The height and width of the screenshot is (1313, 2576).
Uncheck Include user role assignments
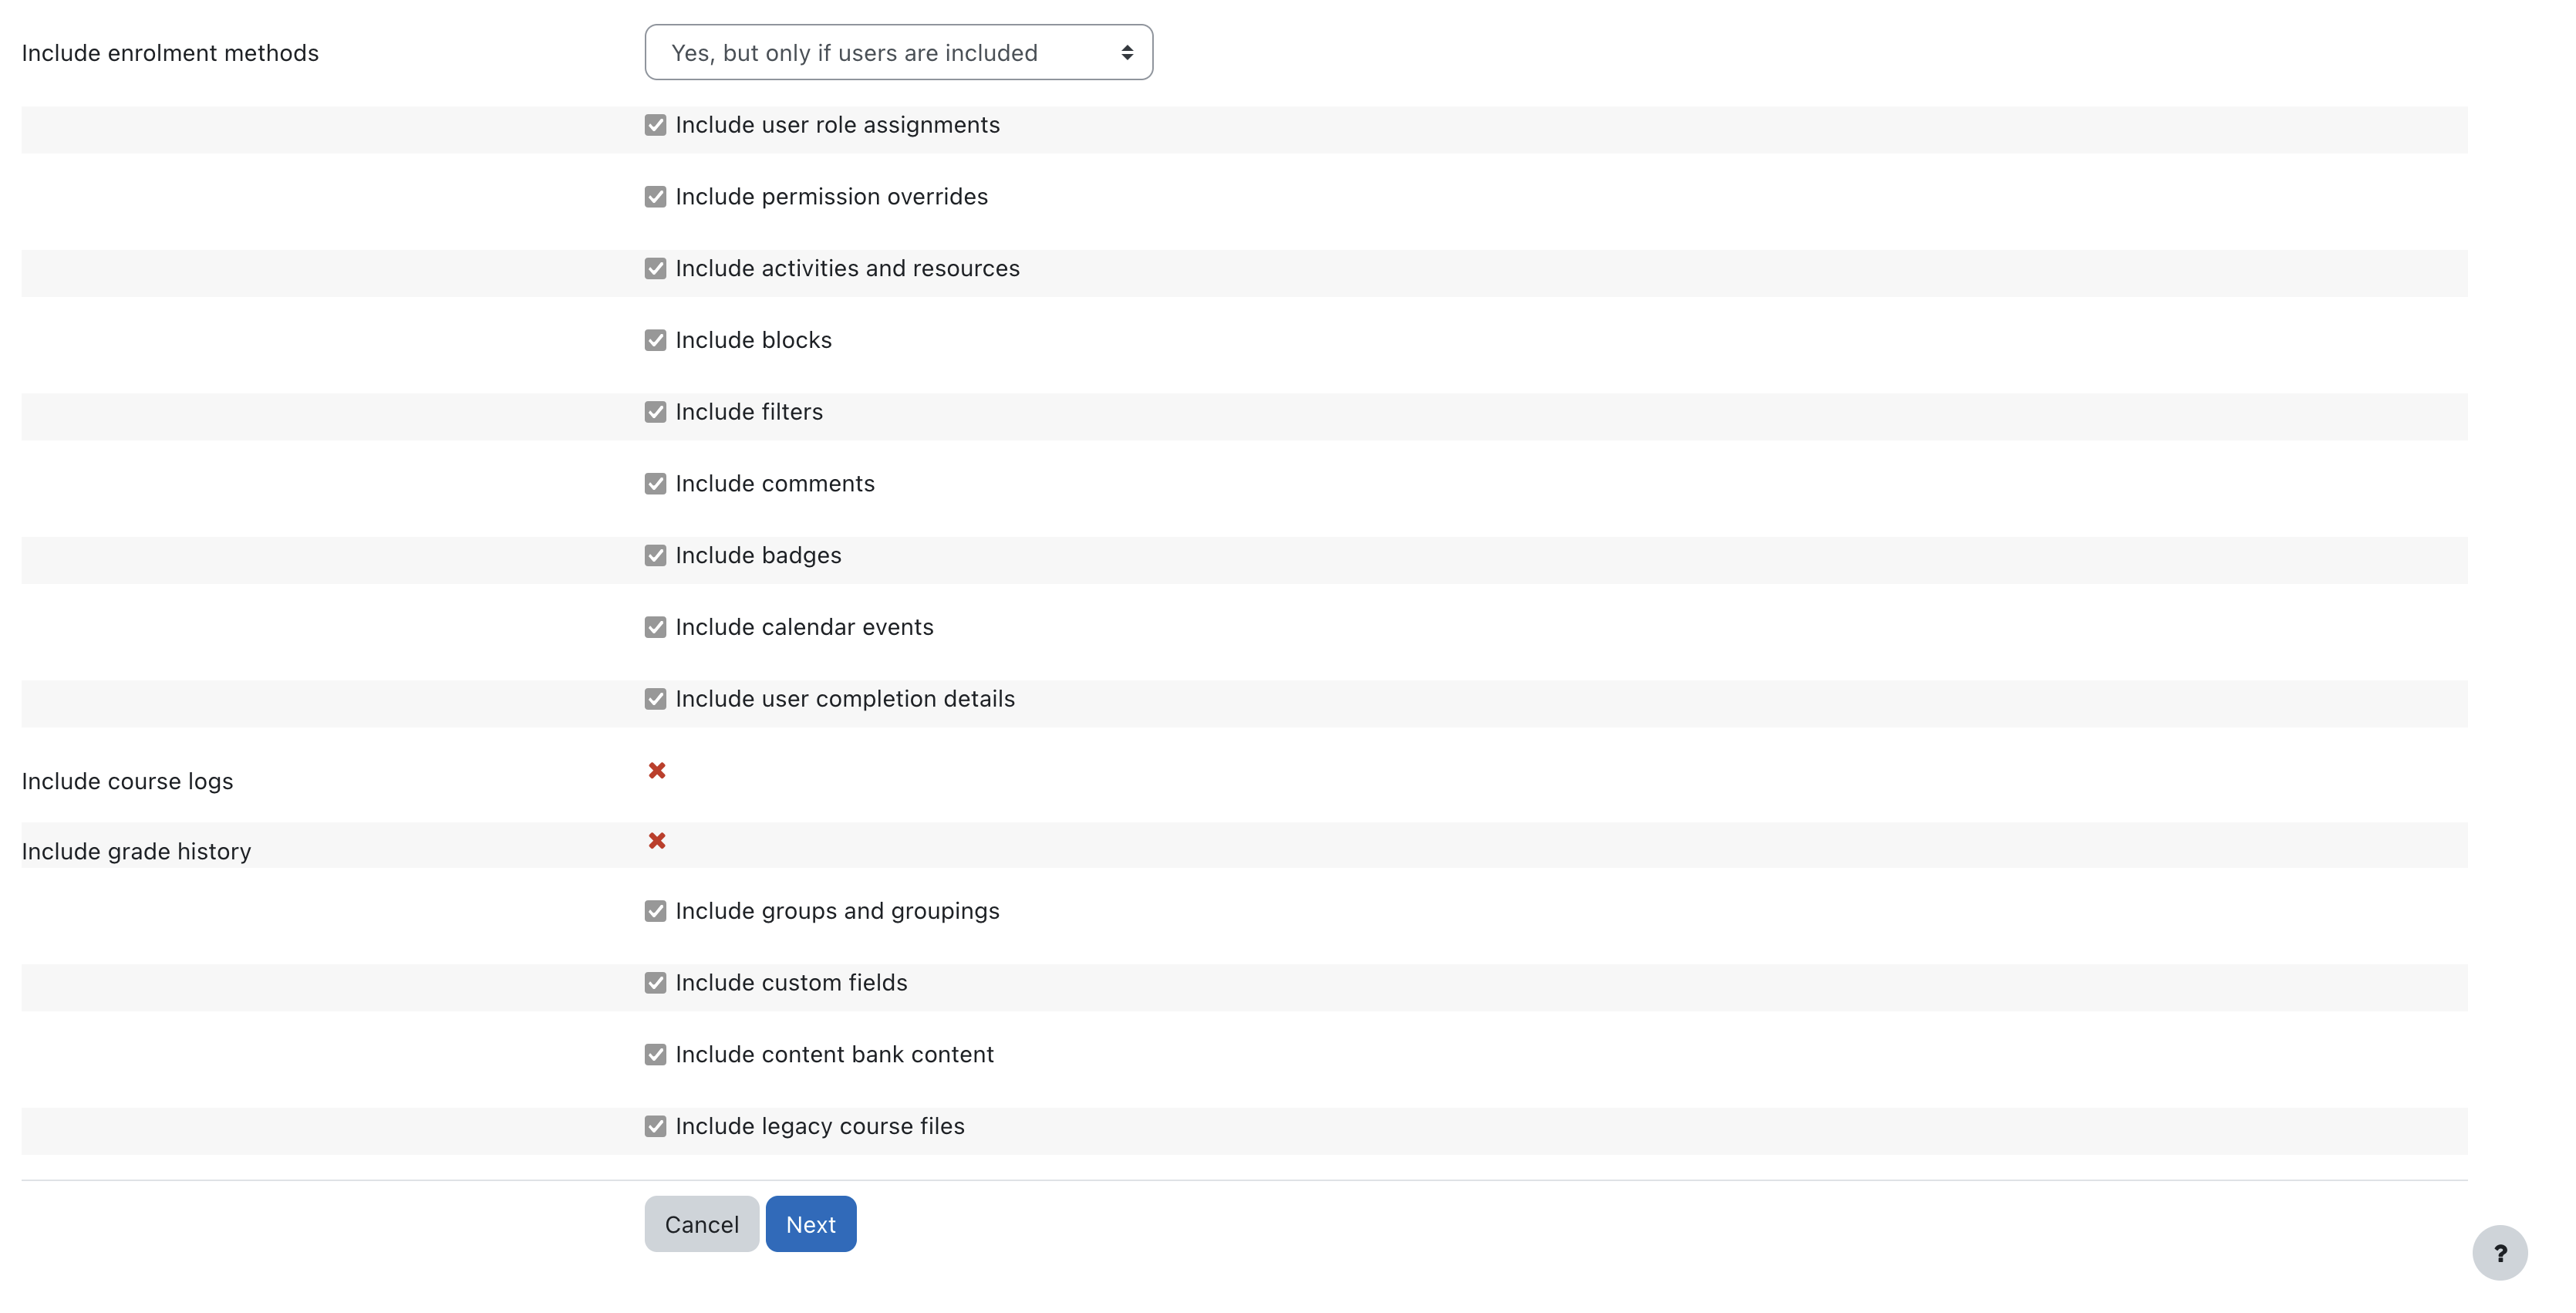(656, 125)
